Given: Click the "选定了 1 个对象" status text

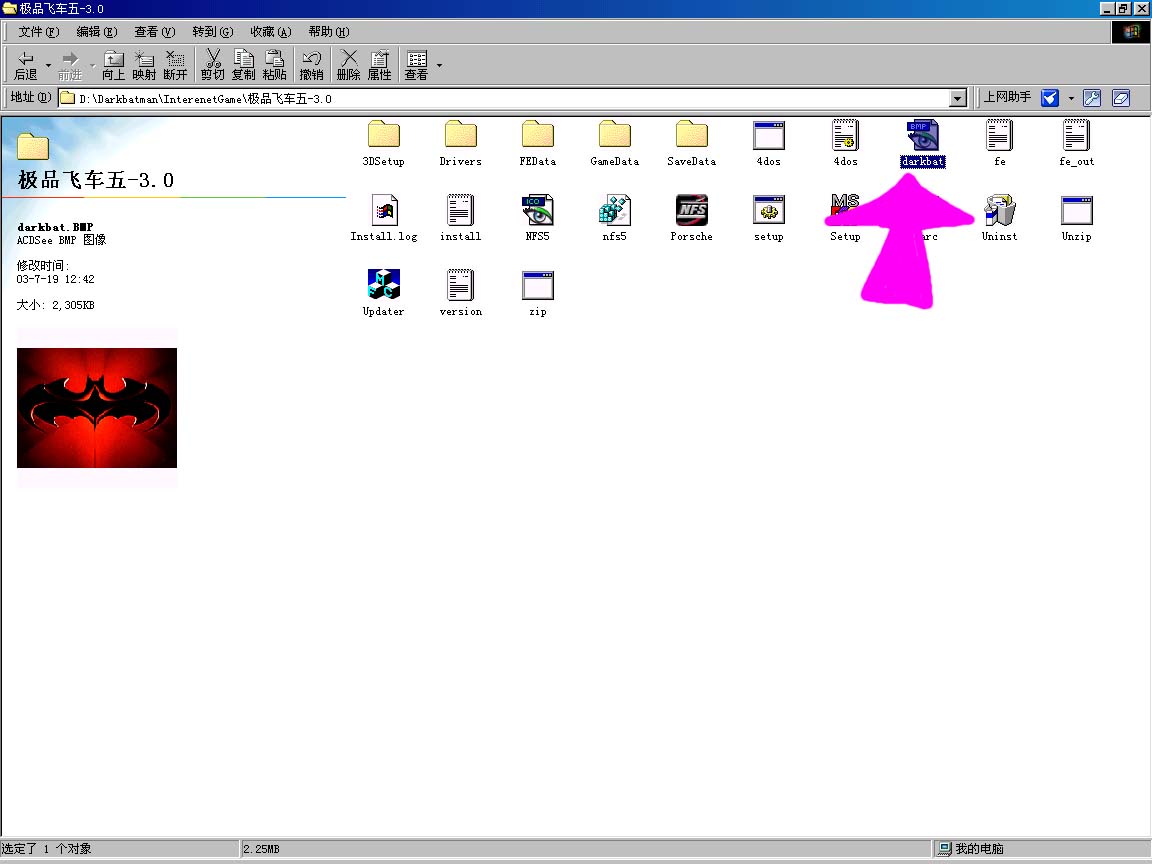Looking at the screenshot, I should pos(46,849).
